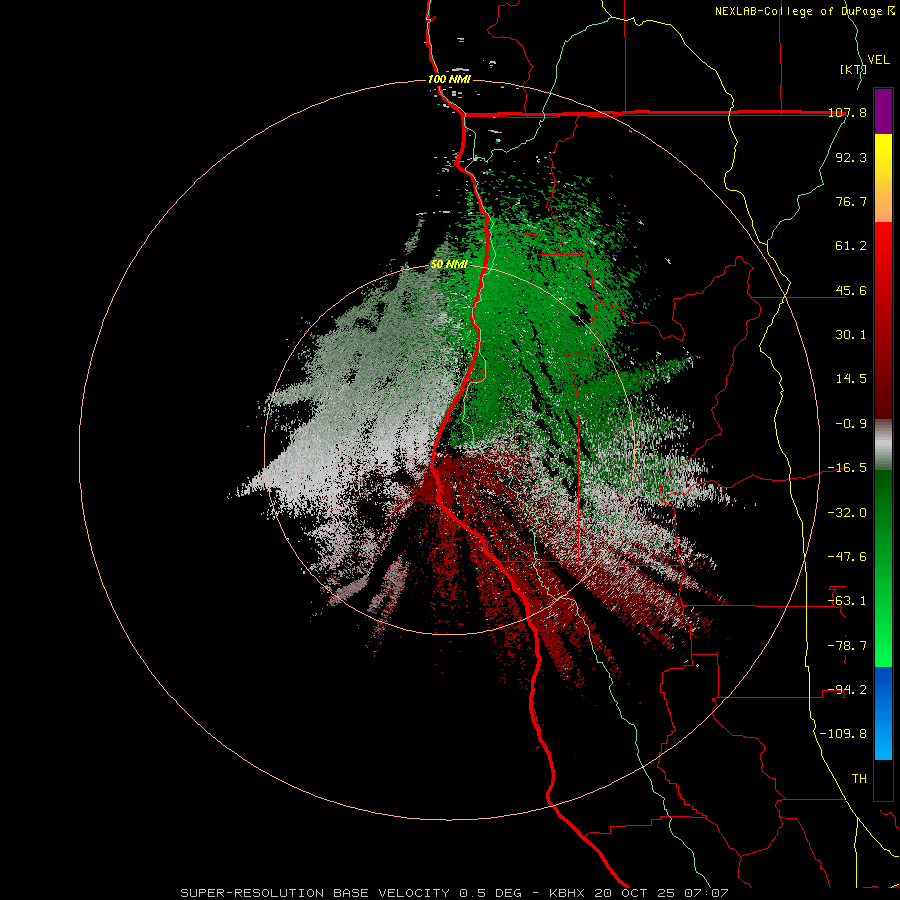Select the 30.1 legend value
The height and width of the screenshot is (900, 900).
coord(851,335)
